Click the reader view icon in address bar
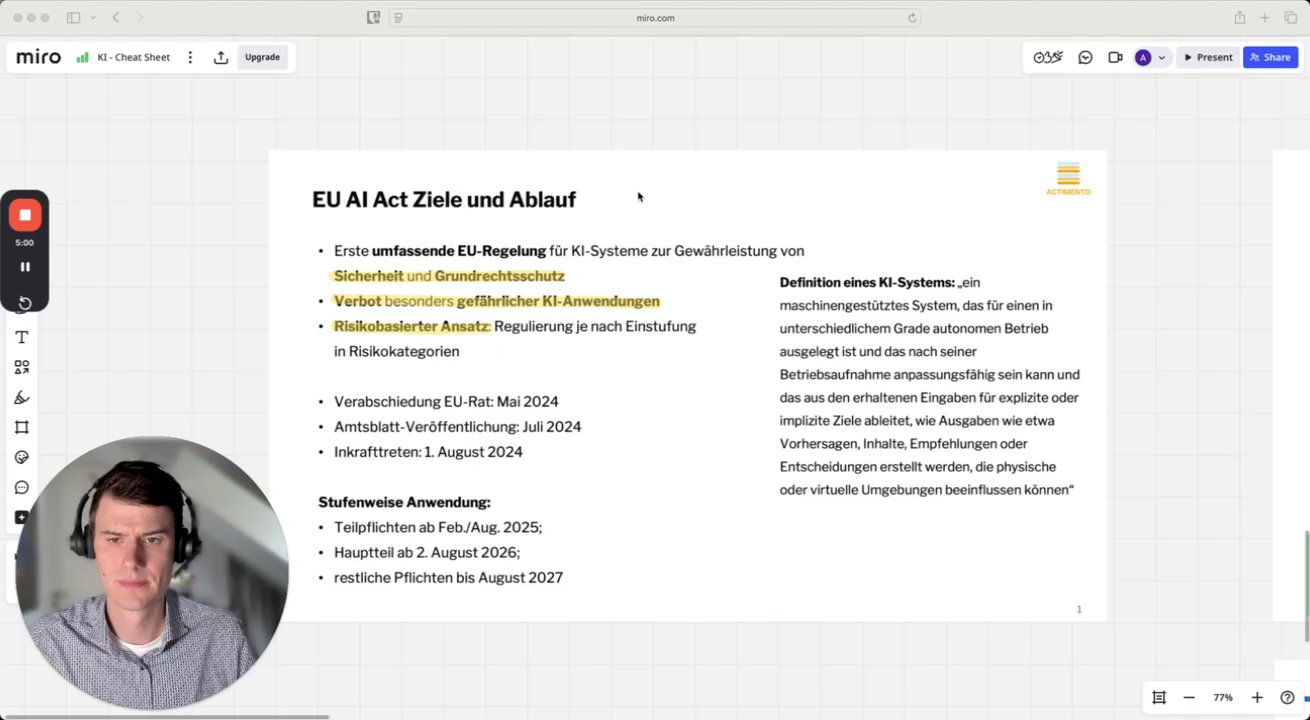Image resolution: width=1310 pixels, height=720 pixels. (398, 17)
